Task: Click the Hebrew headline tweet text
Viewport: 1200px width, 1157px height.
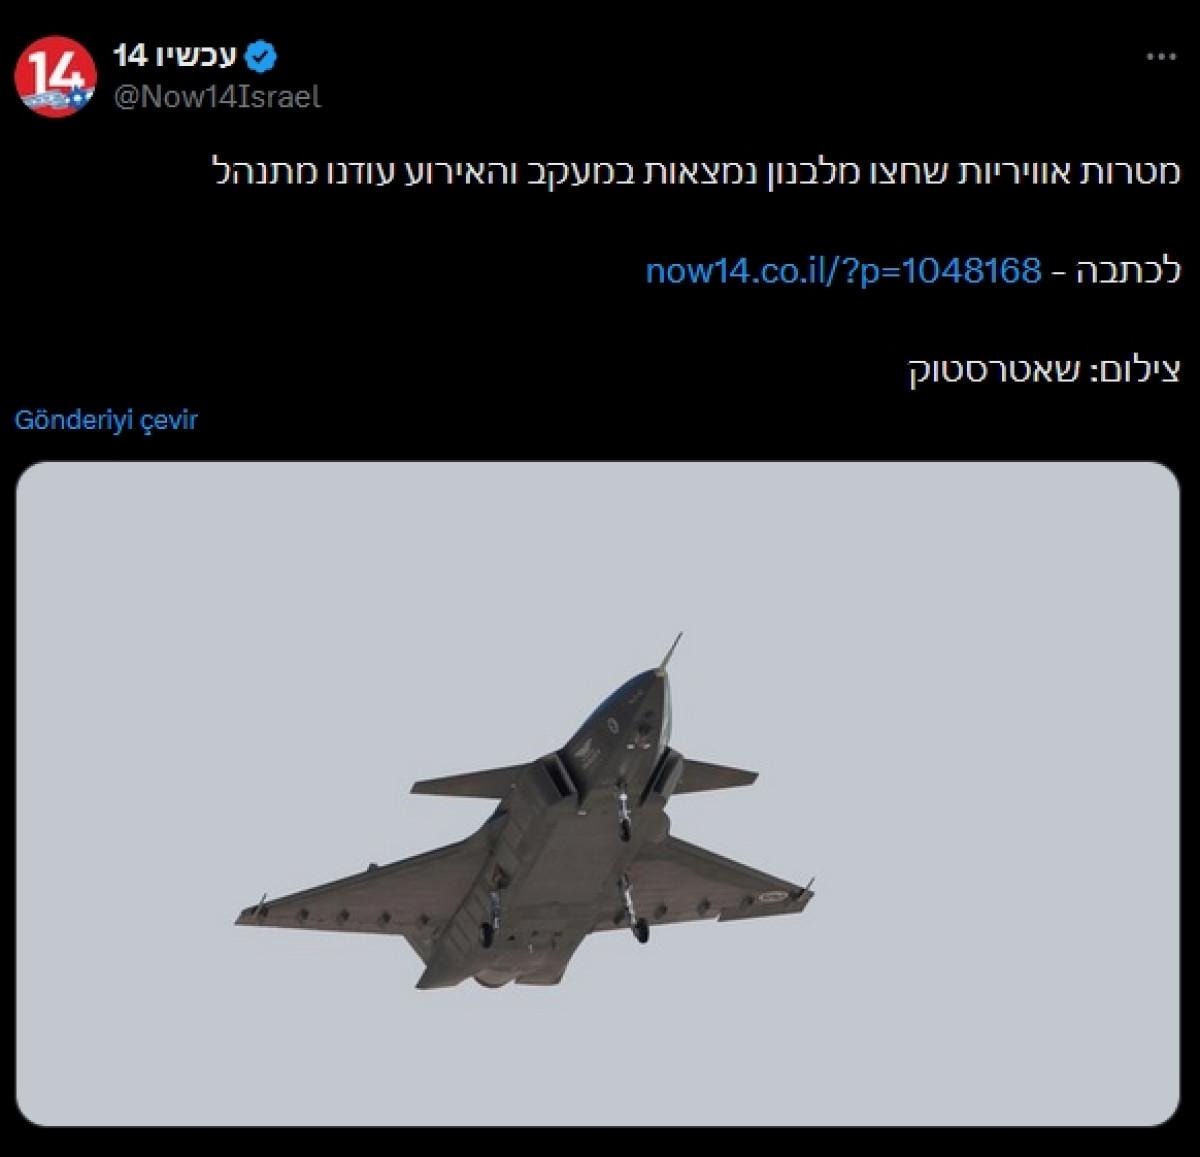Action: click(697, 172)
